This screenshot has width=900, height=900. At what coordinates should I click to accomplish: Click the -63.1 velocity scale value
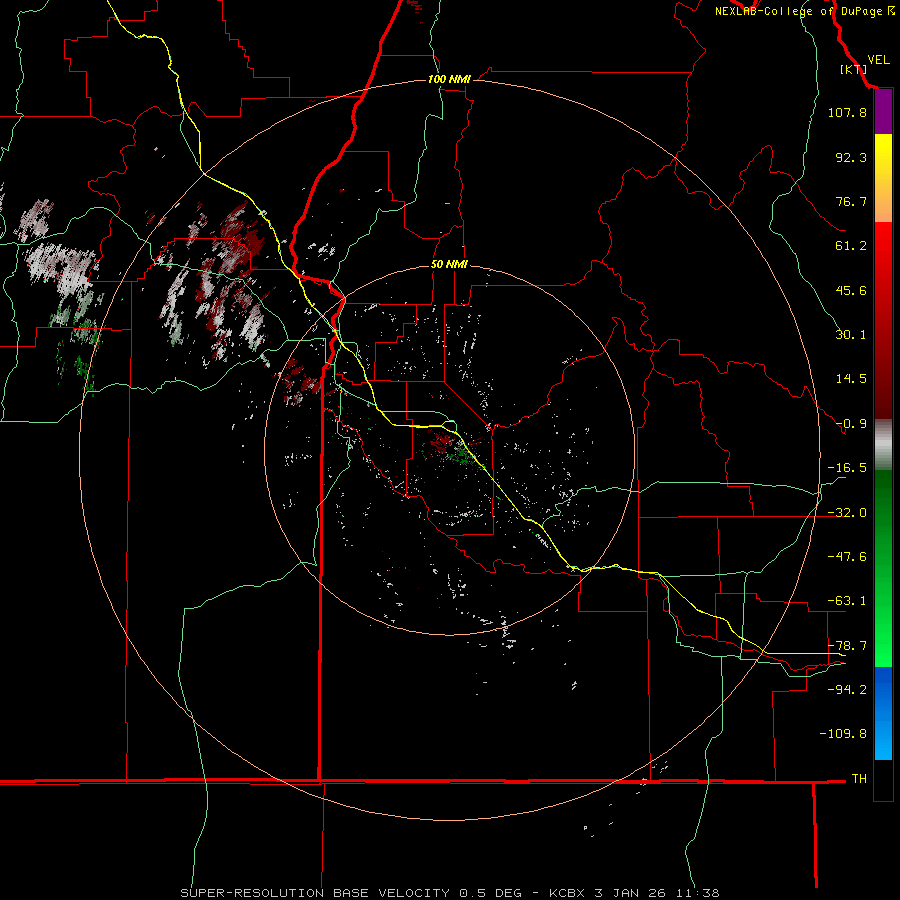pyautogui.click(x=847, y=601)
